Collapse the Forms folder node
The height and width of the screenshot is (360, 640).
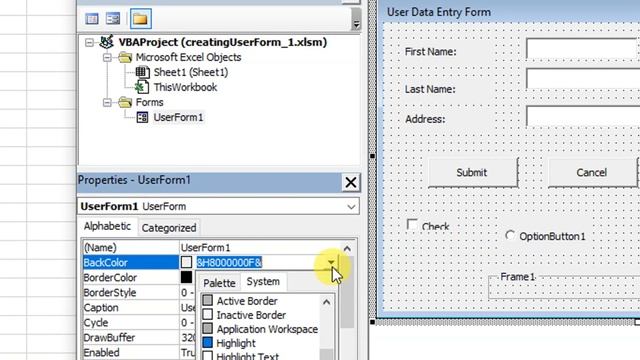click(x=107, y=102)
